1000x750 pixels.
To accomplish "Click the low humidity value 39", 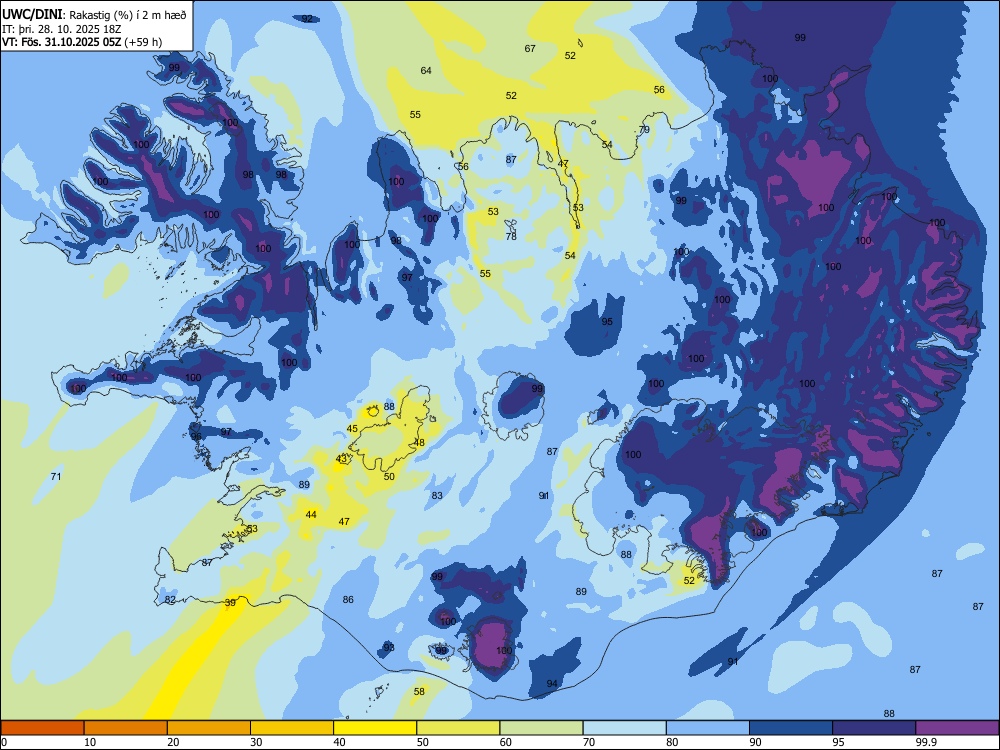I will pyautogui.click(x=230, y=602).
